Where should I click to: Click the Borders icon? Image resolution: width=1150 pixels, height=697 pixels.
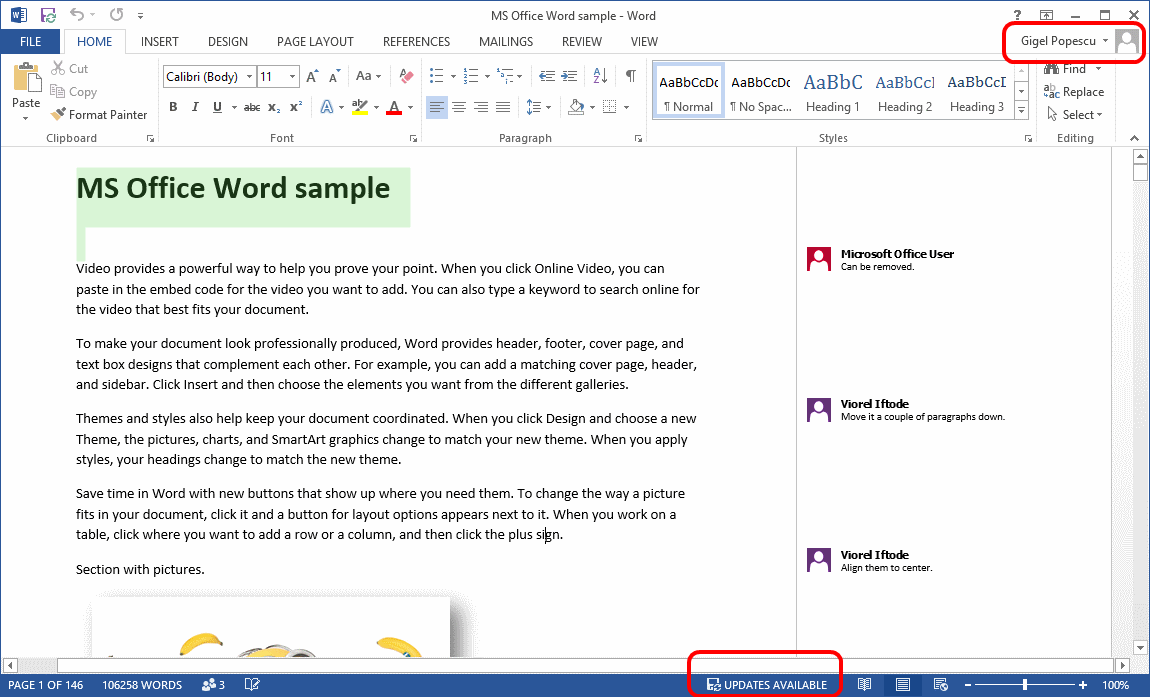pyautogui.click(x=609, y=107)
